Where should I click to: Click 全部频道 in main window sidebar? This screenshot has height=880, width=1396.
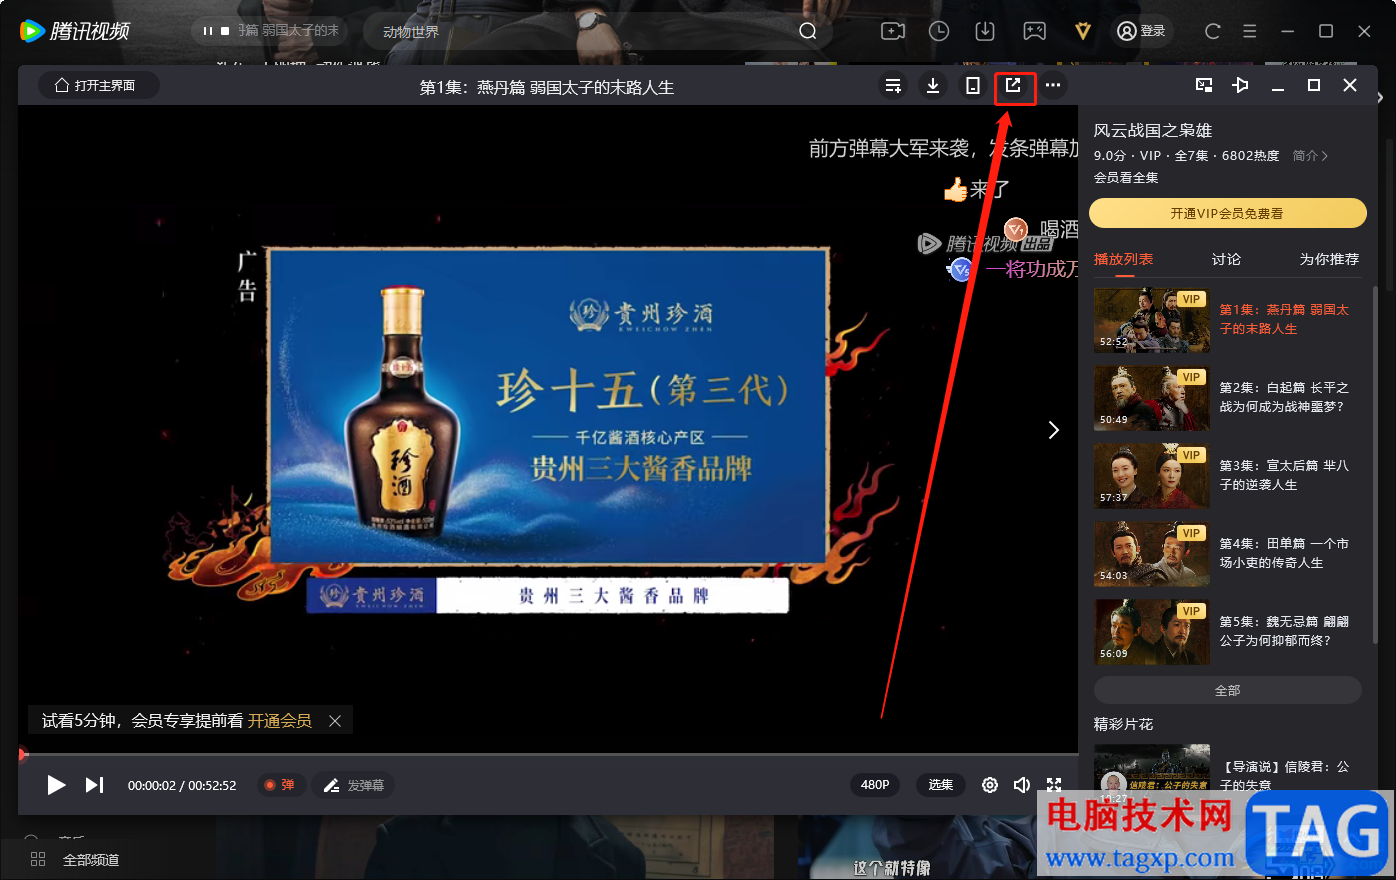(76, 860)
